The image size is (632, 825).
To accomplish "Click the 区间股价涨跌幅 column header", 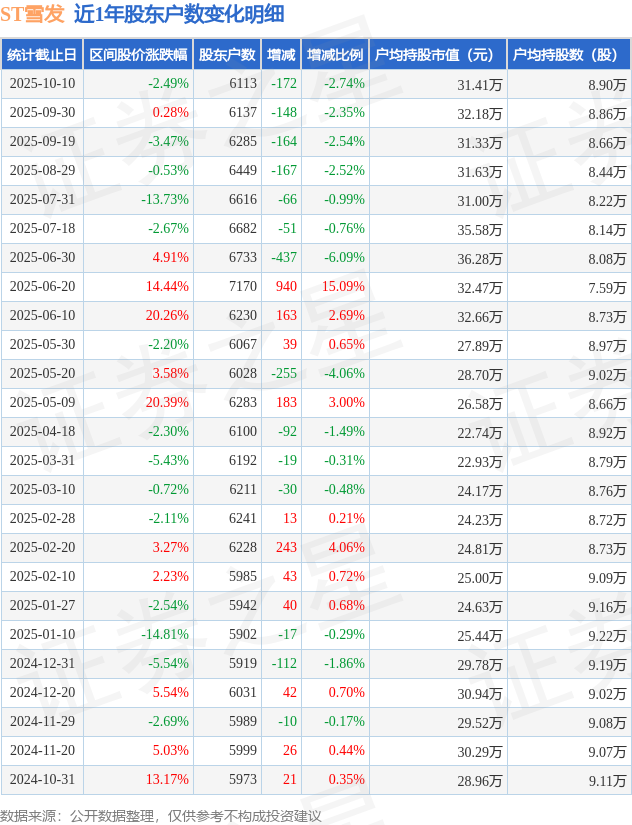I will 137,55.
